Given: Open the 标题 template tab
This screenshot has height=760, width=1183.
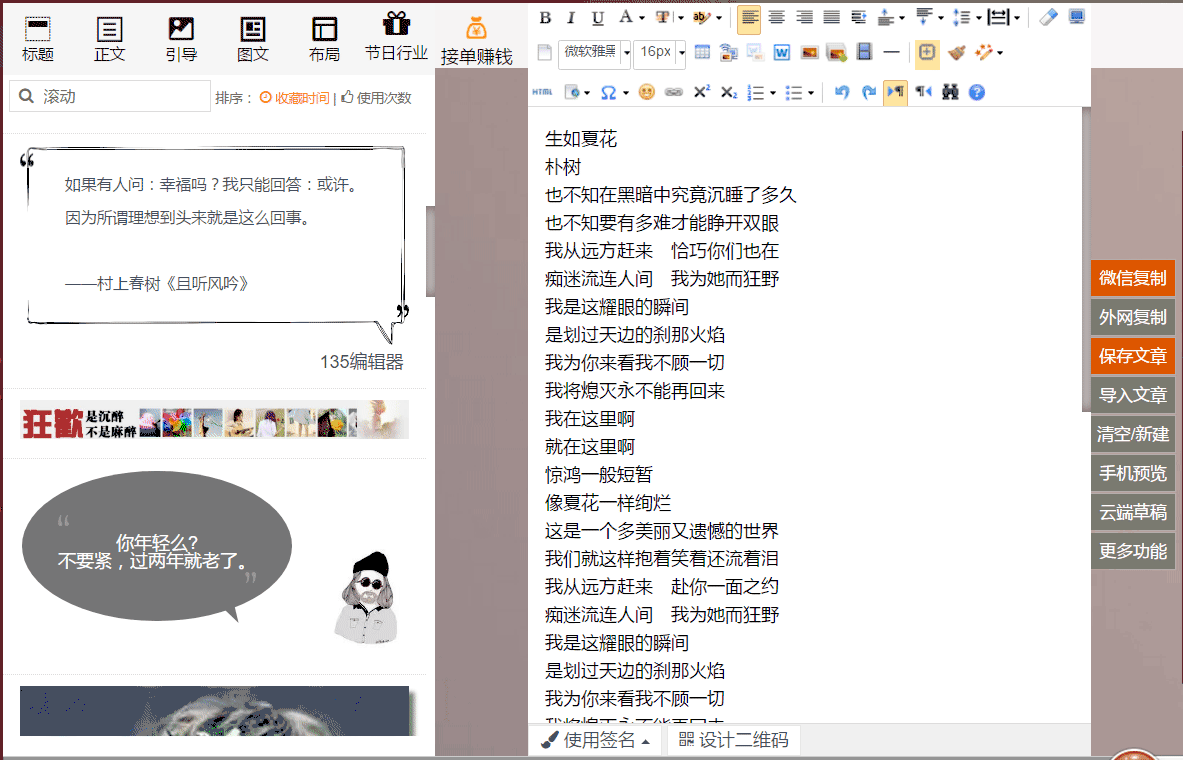Looking at the screenshot, I should point(38,38).
